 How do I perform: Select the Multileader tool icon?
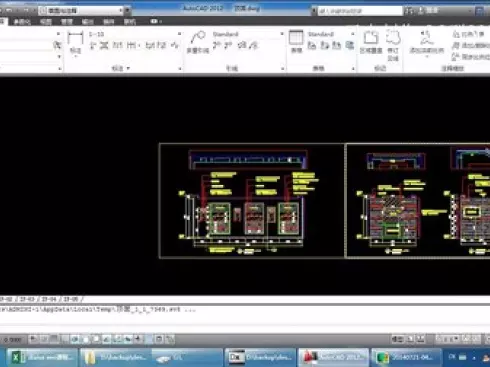click(x=197, y=42)
